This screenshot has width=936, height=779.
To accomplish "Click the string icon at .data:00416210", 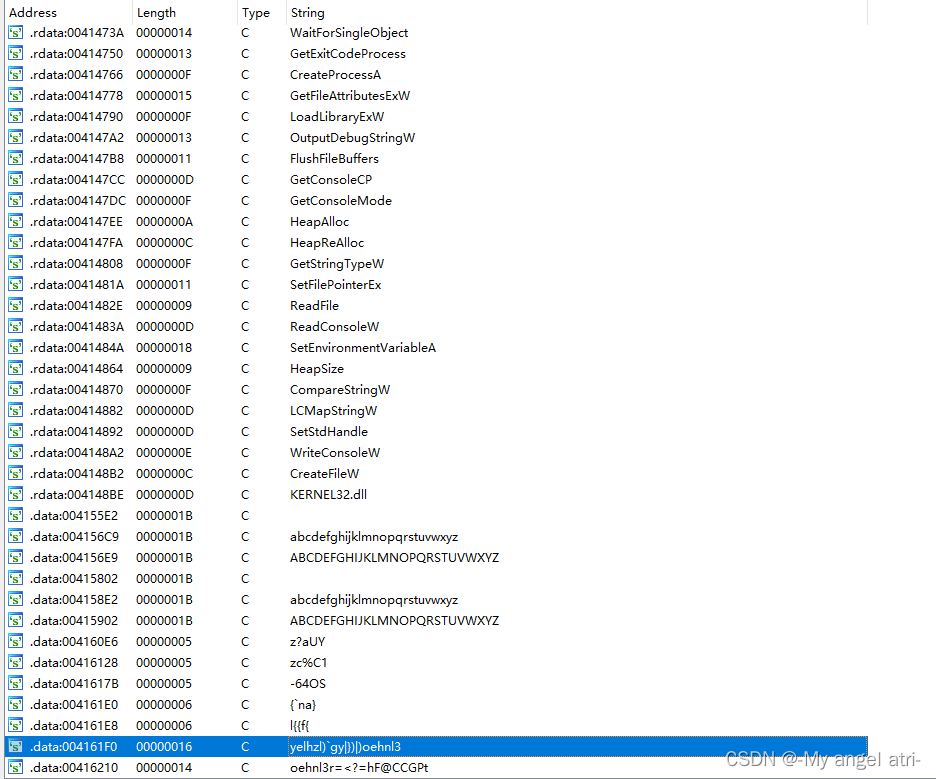I will [x=16, y=768].
